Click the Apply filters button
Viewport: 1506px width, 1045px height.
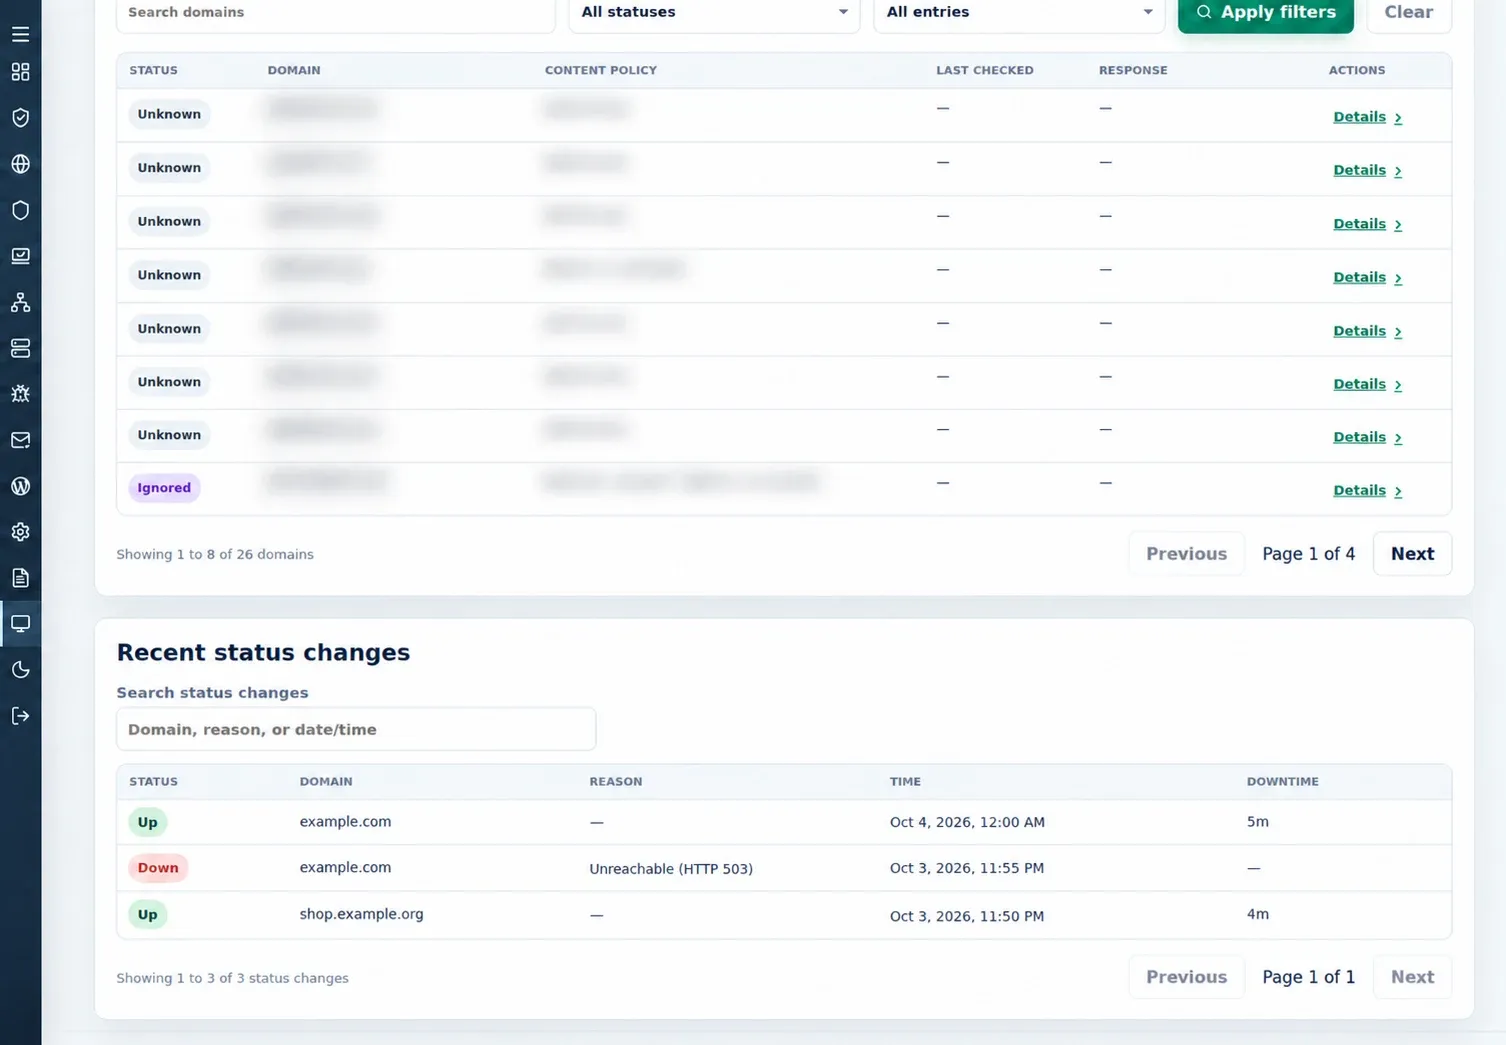pos(1265,13)
